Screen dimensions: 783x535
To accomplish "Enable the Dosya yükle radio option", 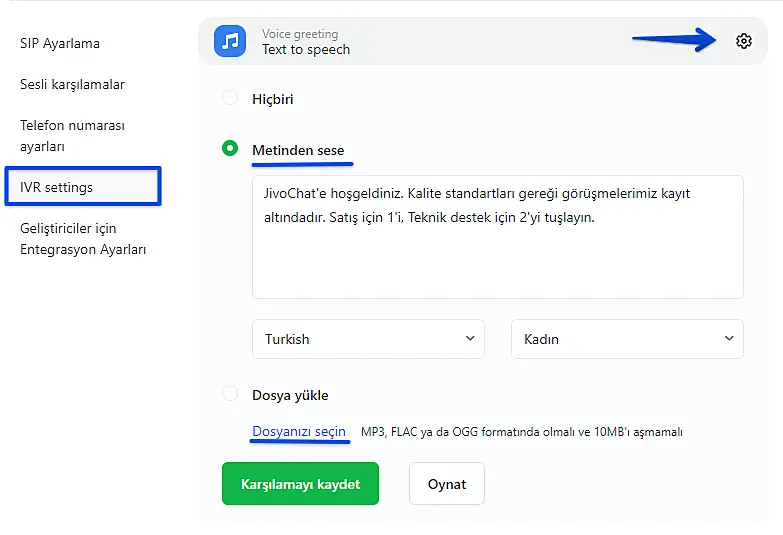I will (230, 394).
